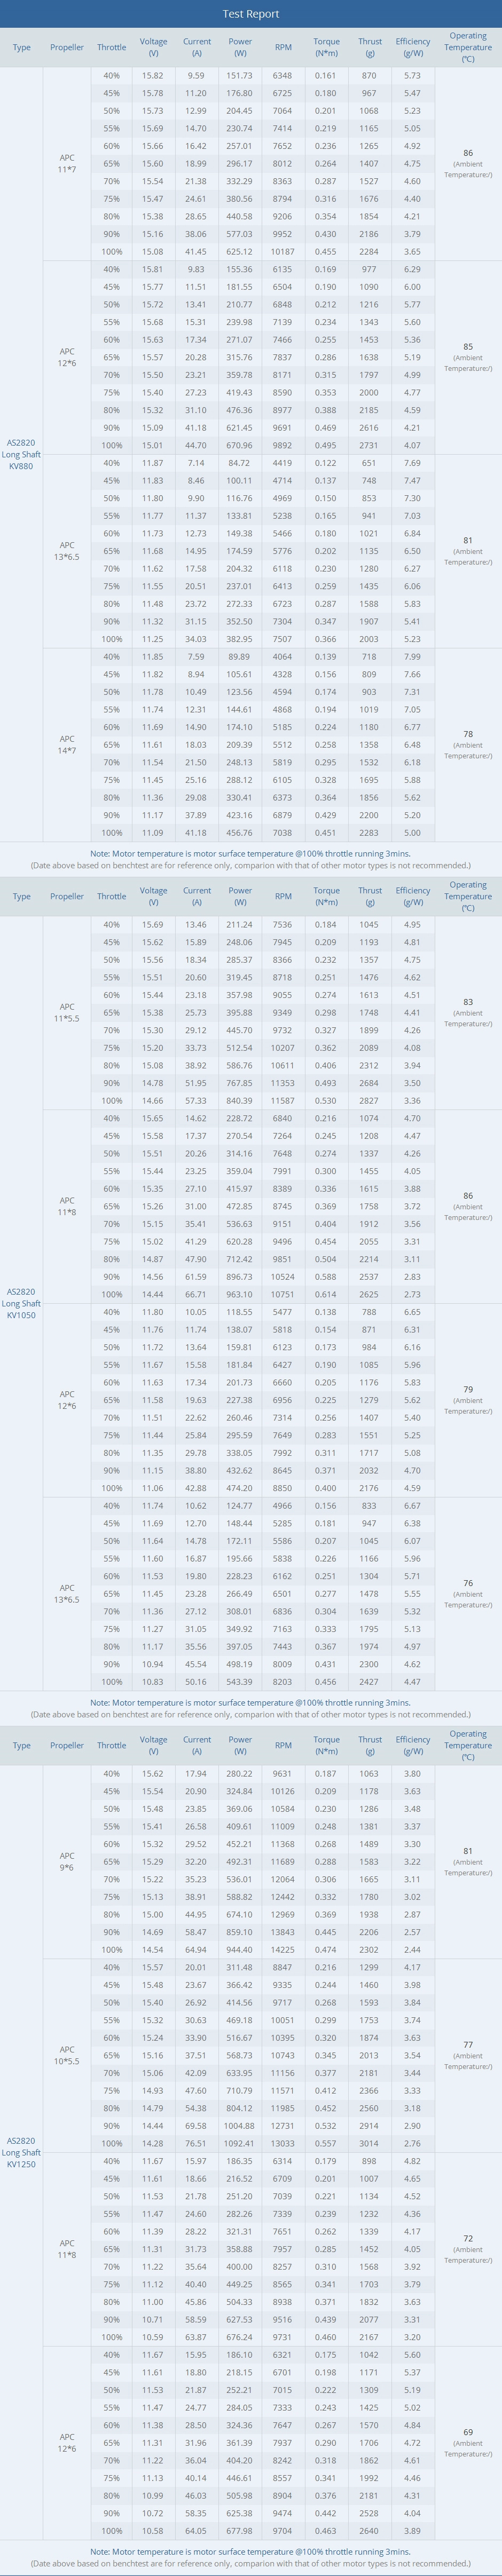Click the 7.99 efficiency value
Image resolution: width=502 pixels, height=2576 pixels.
412,657
